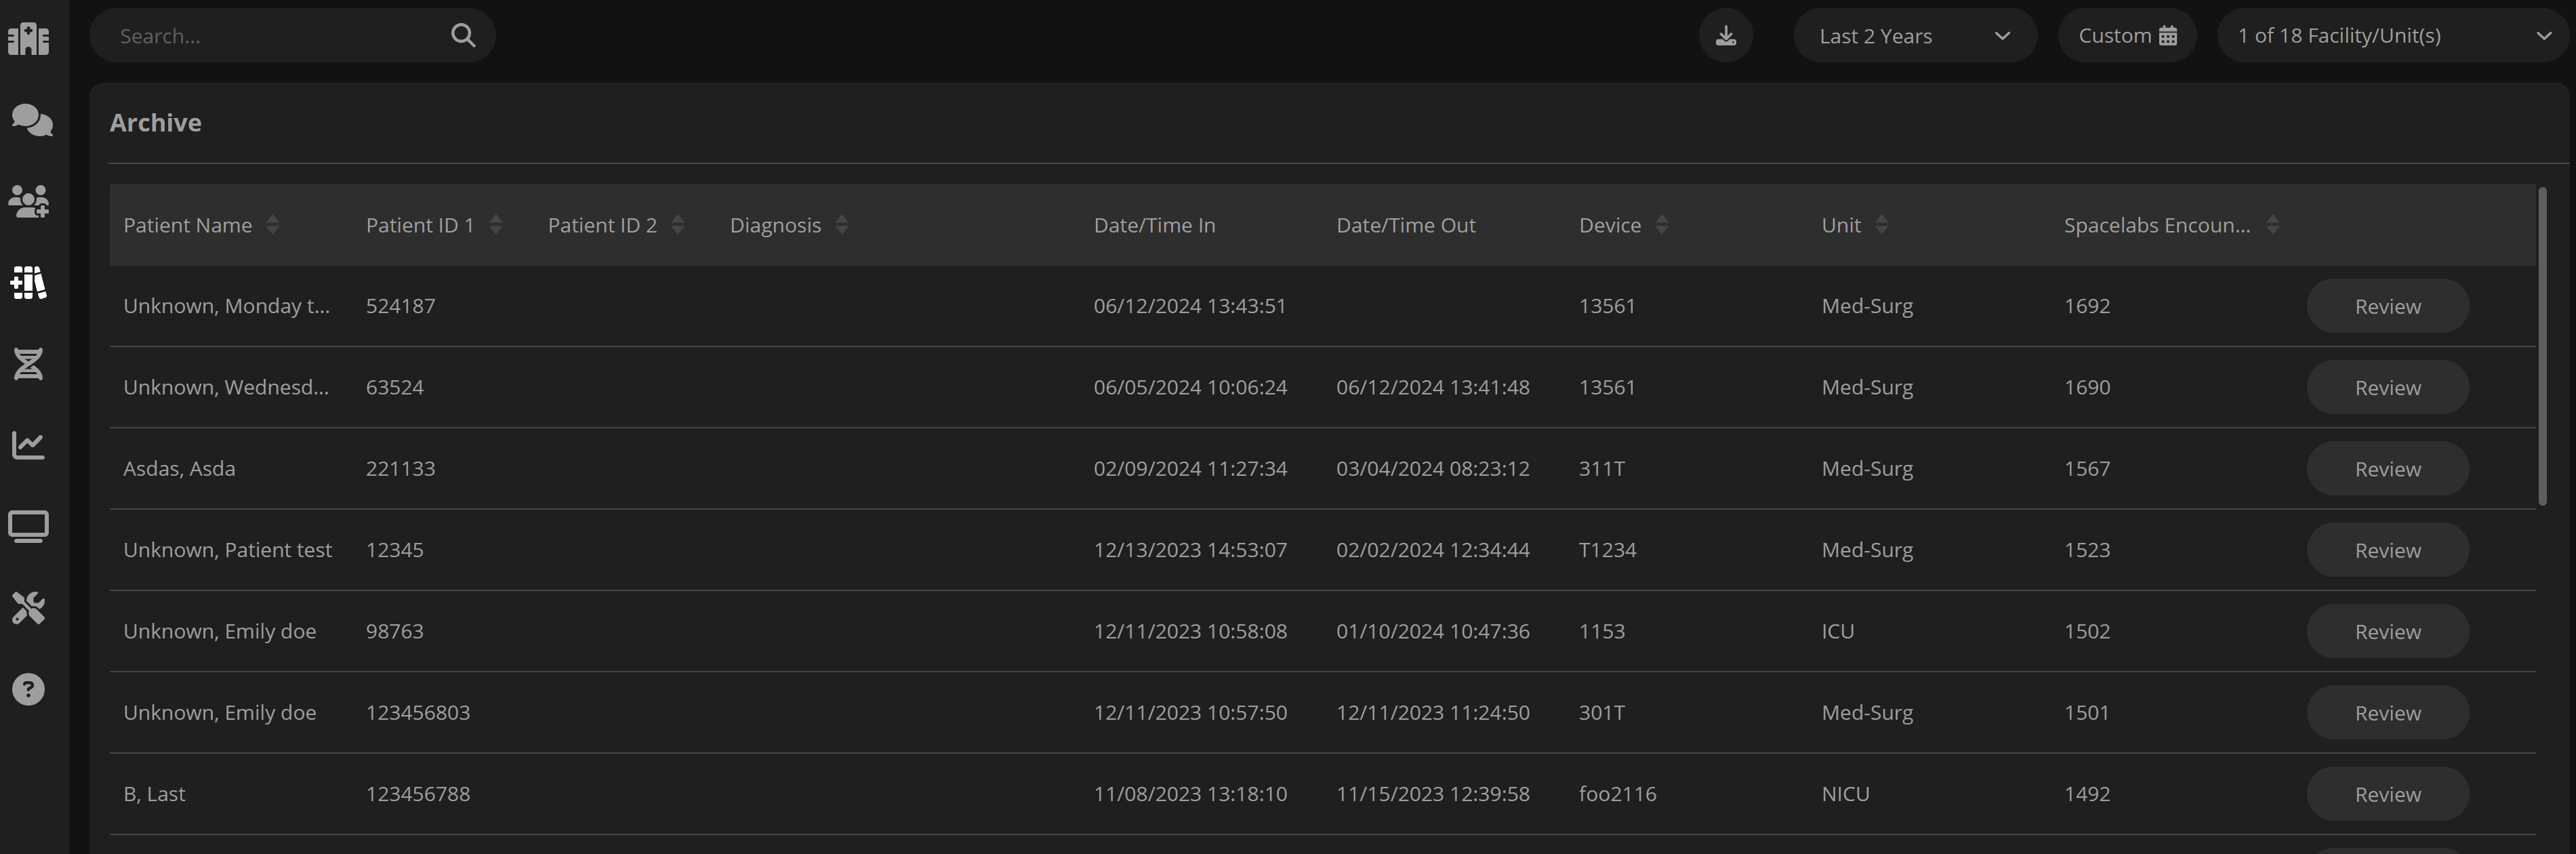2576x854 pixels.
Task: Review the B, Last NICU record
Action: pos(2388,794)
